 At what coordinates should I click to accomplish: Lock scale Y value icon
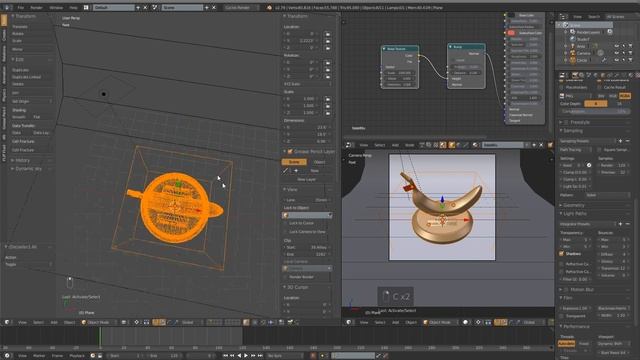pyautogui.click(x=327, y=106)
